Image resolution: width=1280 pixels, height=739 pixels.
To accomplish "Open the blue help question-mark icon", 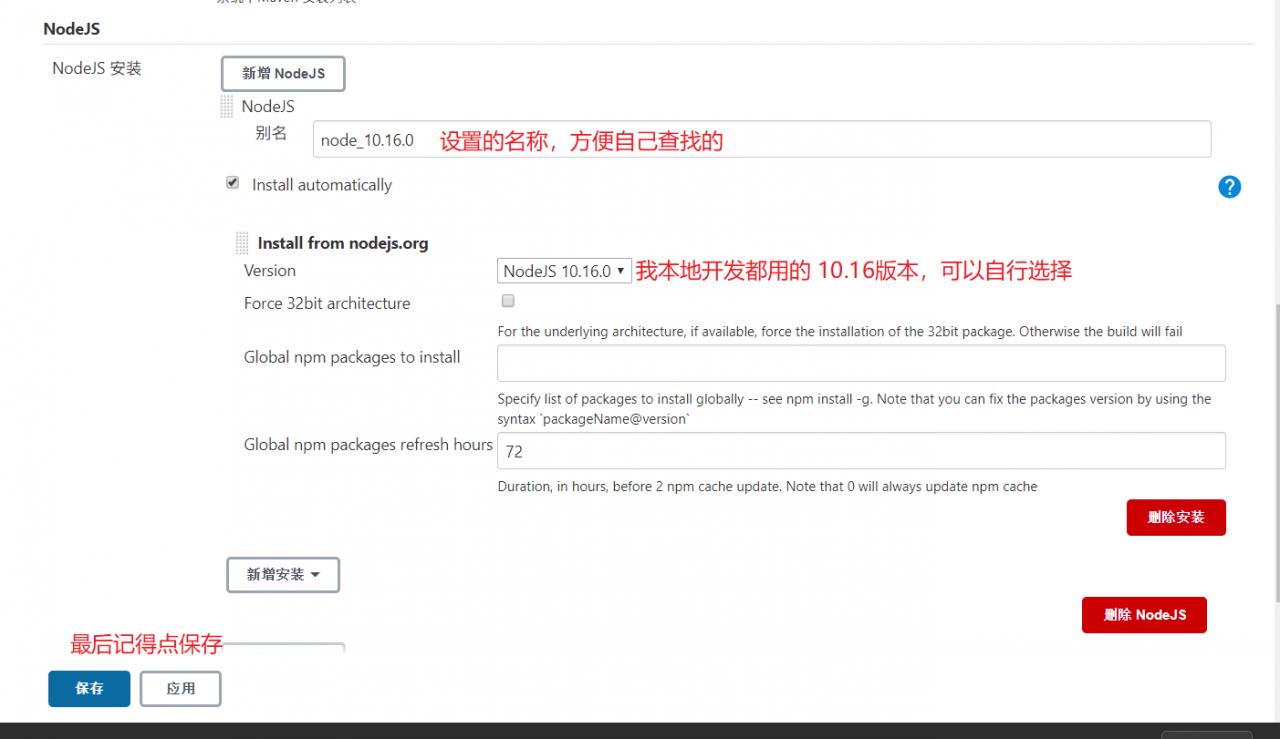I will [1230, 187].
